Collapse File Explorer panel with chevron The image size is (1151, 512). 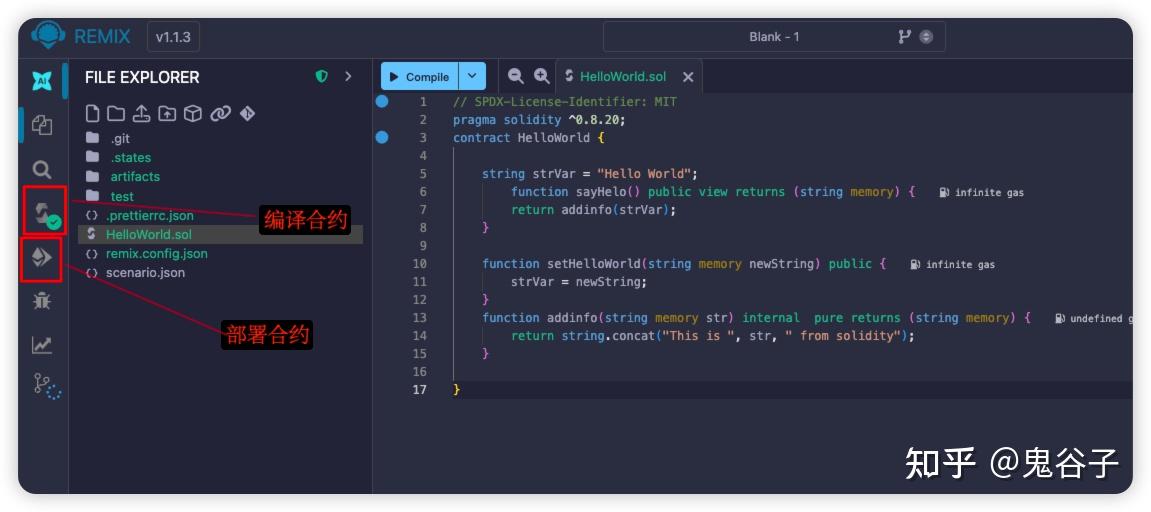point(348,76)
